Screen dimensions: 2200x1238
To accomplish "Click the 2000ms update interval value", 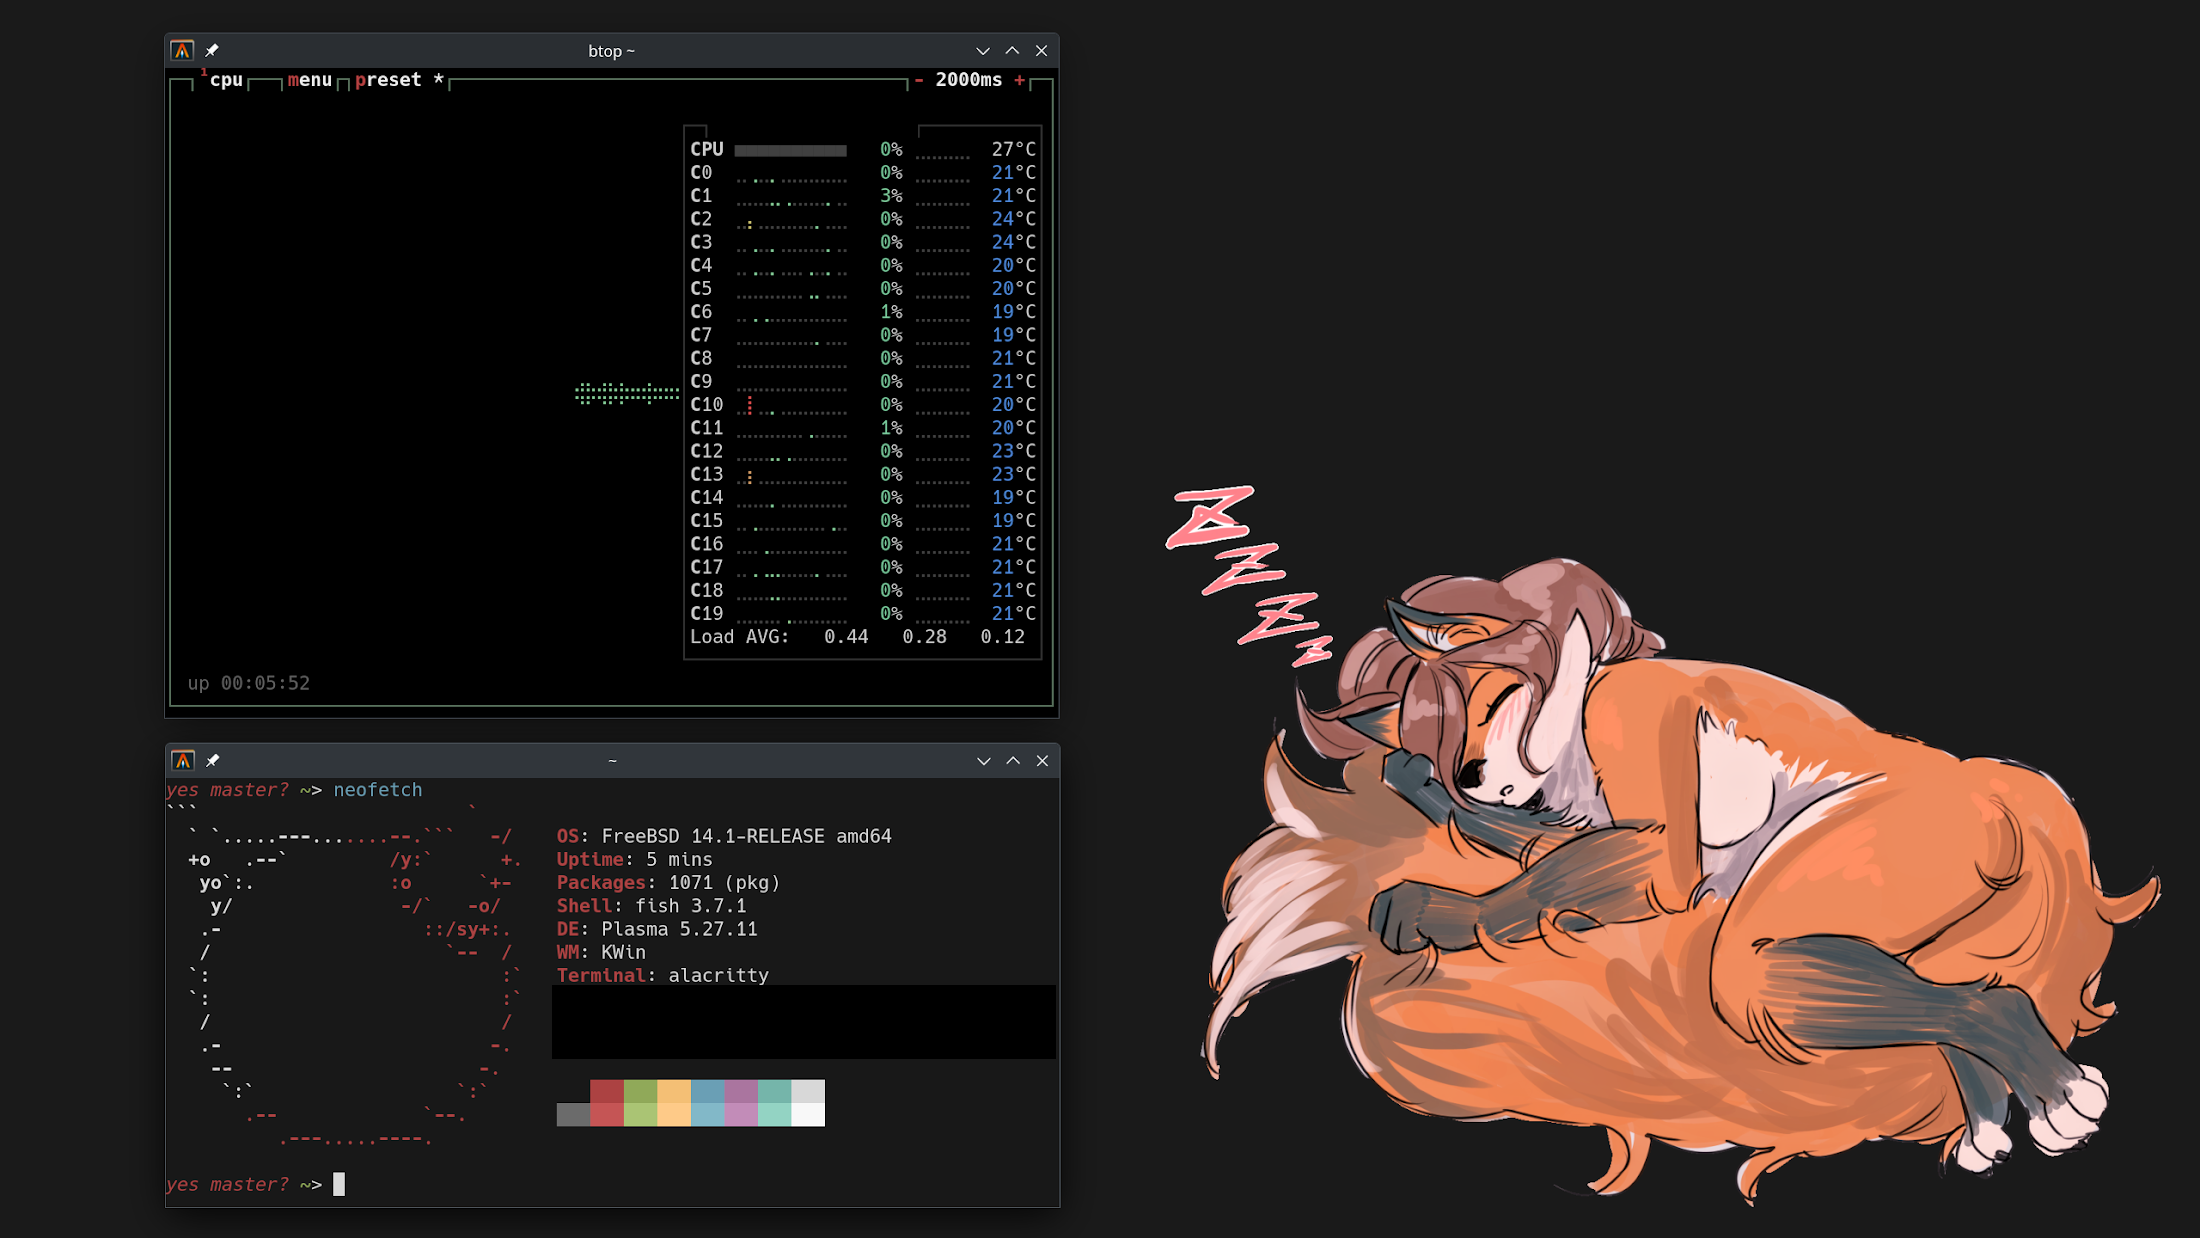I will click(x=968, y=80).
